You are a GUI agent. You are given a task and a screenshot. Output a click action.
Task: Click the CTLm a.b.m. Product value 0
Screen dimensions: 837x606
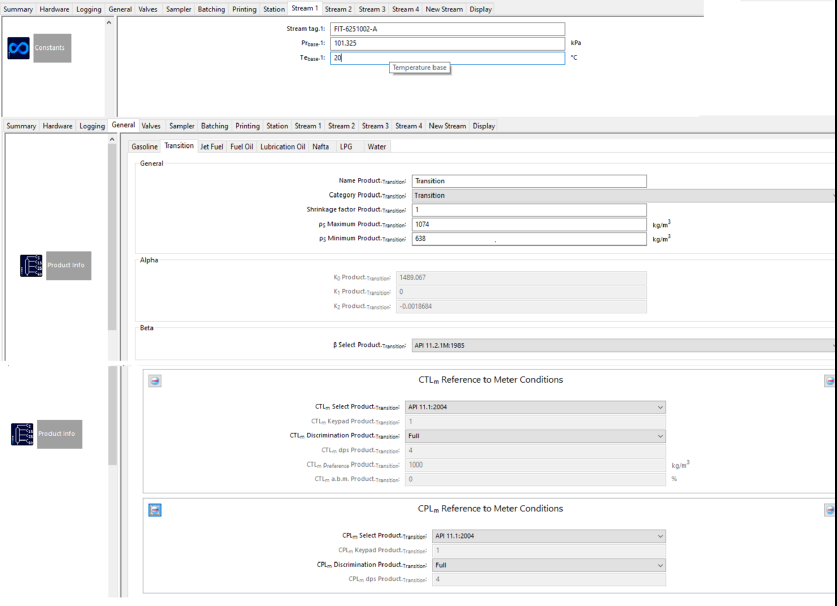(x=535, y=479)
